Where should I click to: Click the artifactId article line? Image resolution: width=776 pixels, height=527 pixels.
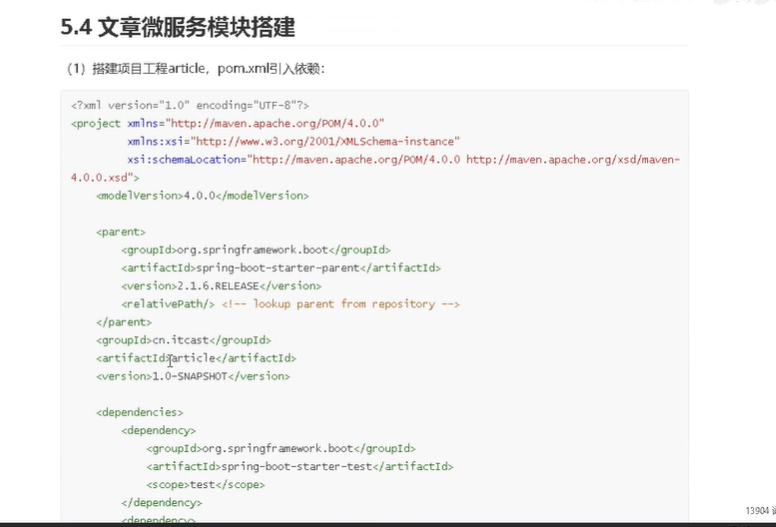pos(196,358)
